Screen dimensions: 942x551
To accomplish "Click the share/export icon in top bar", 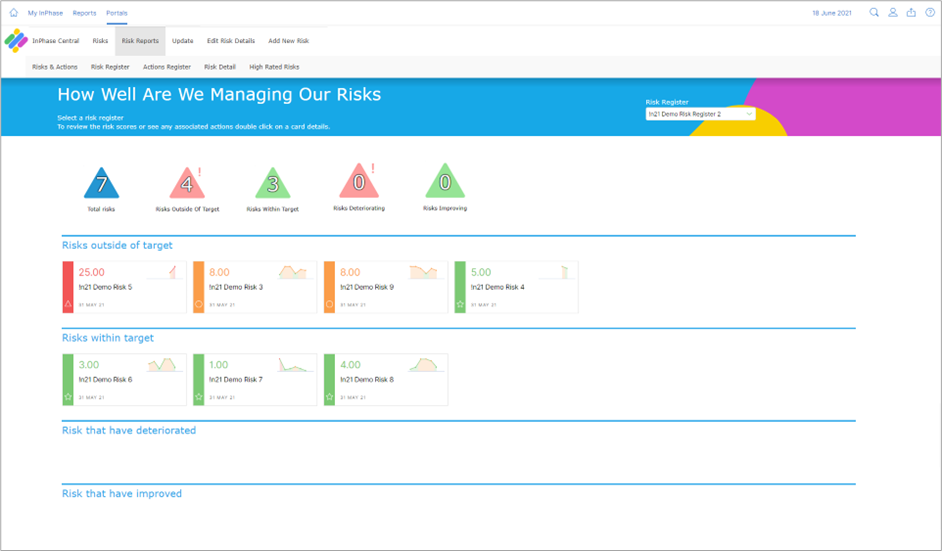I will tap(911, 13).
